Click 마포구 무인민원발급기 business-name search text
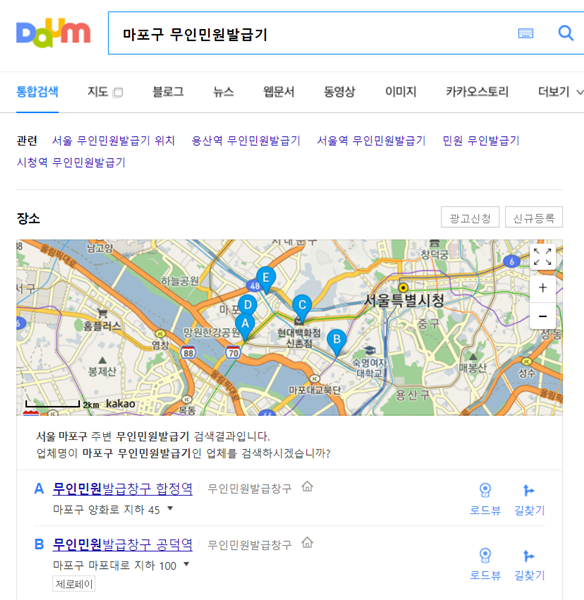The width and height of the screenshot is (584, 600). [x=137, y=453]
